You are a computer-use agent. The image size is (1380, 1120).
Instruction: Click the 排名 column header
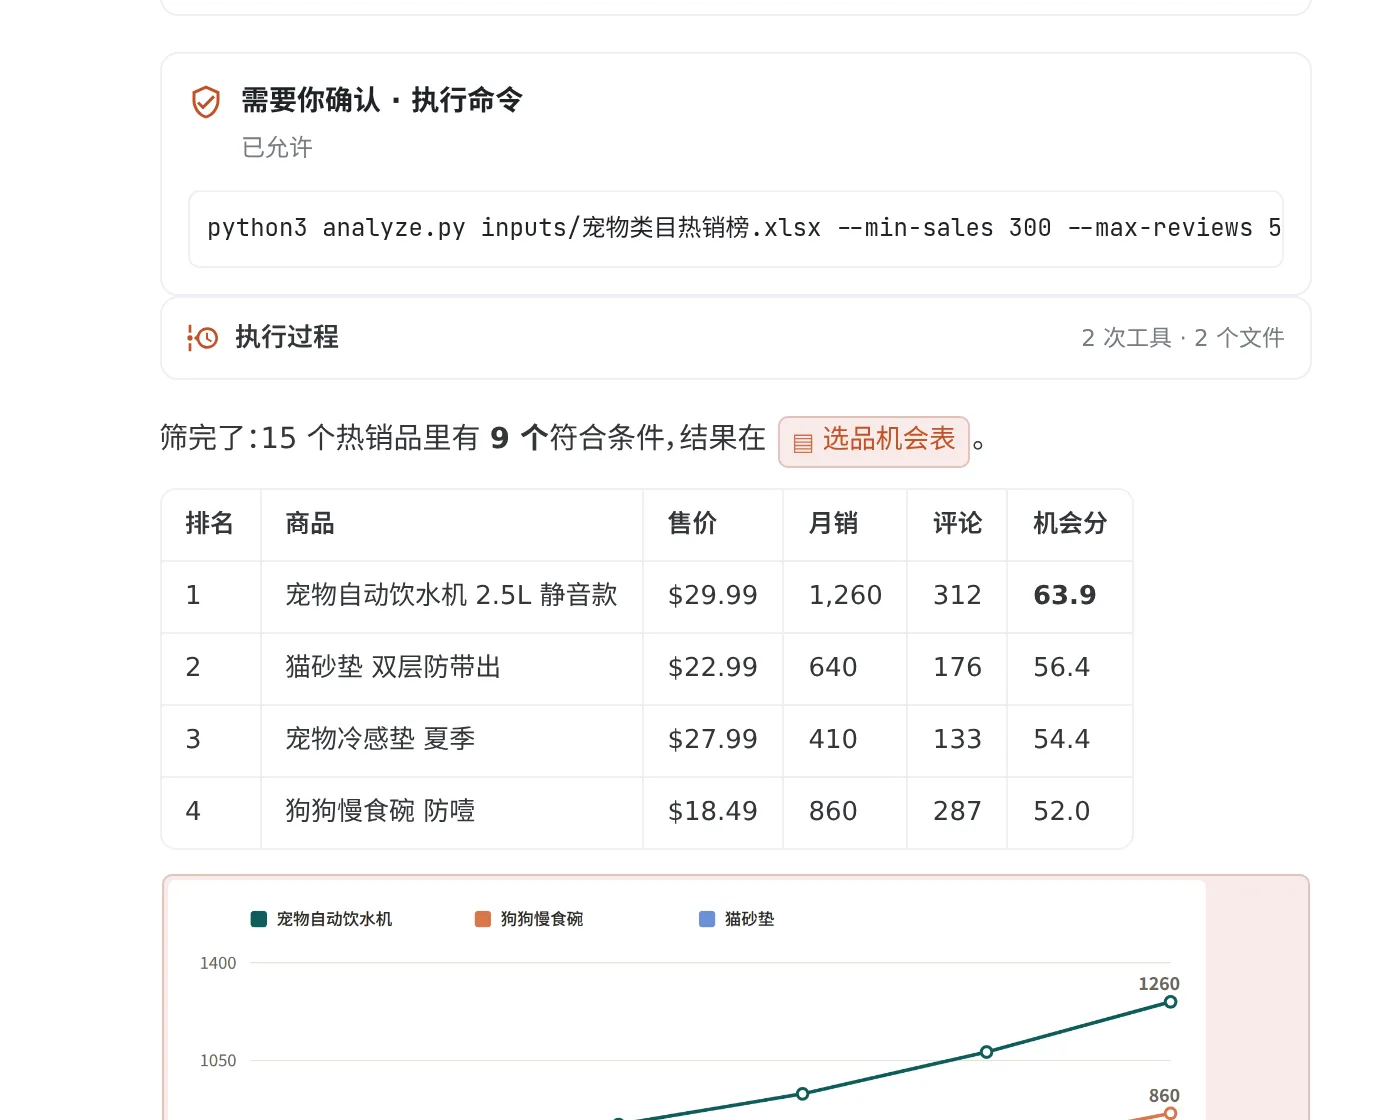[x=210, y=524]
